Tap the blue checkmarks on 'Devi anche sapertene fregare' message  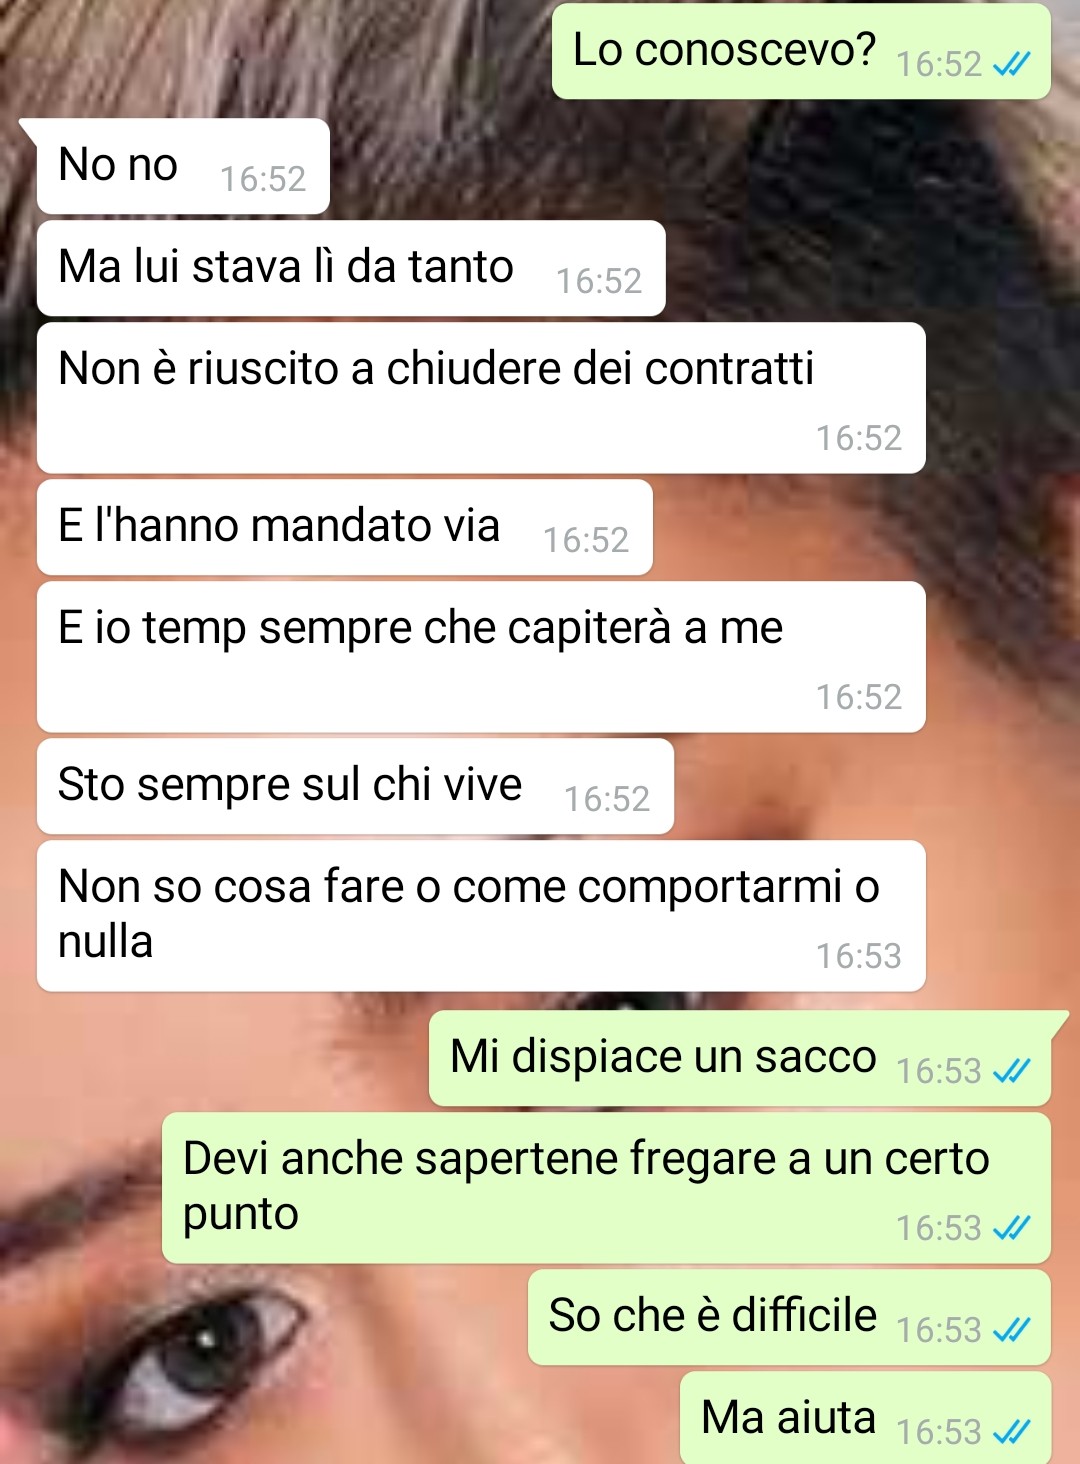click(1011, 1228)
